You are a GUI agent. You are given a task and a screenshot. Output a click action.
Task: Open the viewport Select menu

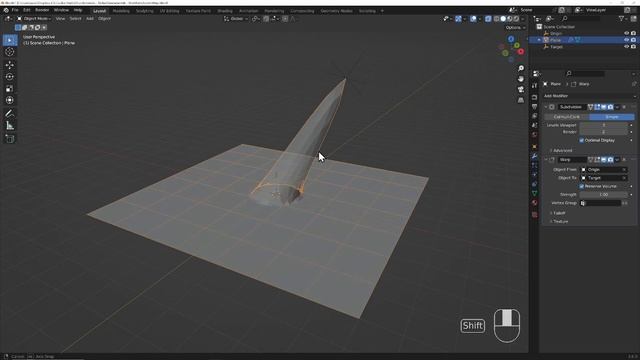pos(75,19)
